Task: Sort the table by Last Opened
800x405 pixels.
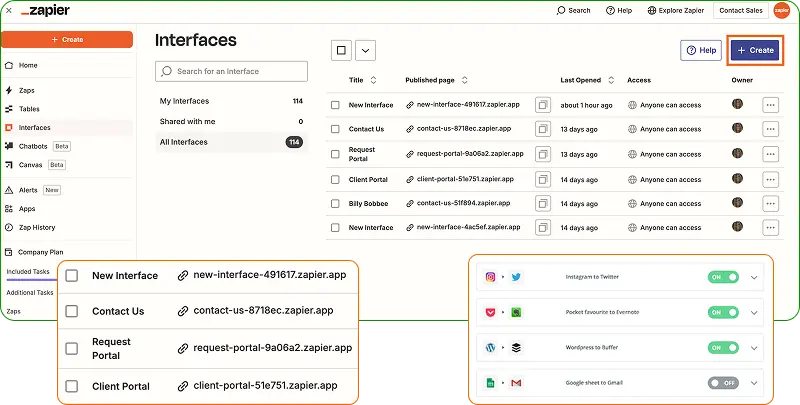Action: click(x=611, y=80)
